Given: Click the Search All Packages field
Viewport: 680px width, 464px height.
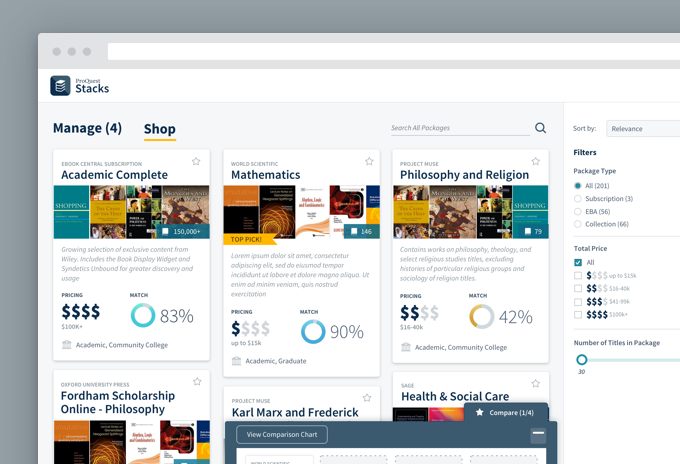Looking at the screenshot, I should 460,128.
